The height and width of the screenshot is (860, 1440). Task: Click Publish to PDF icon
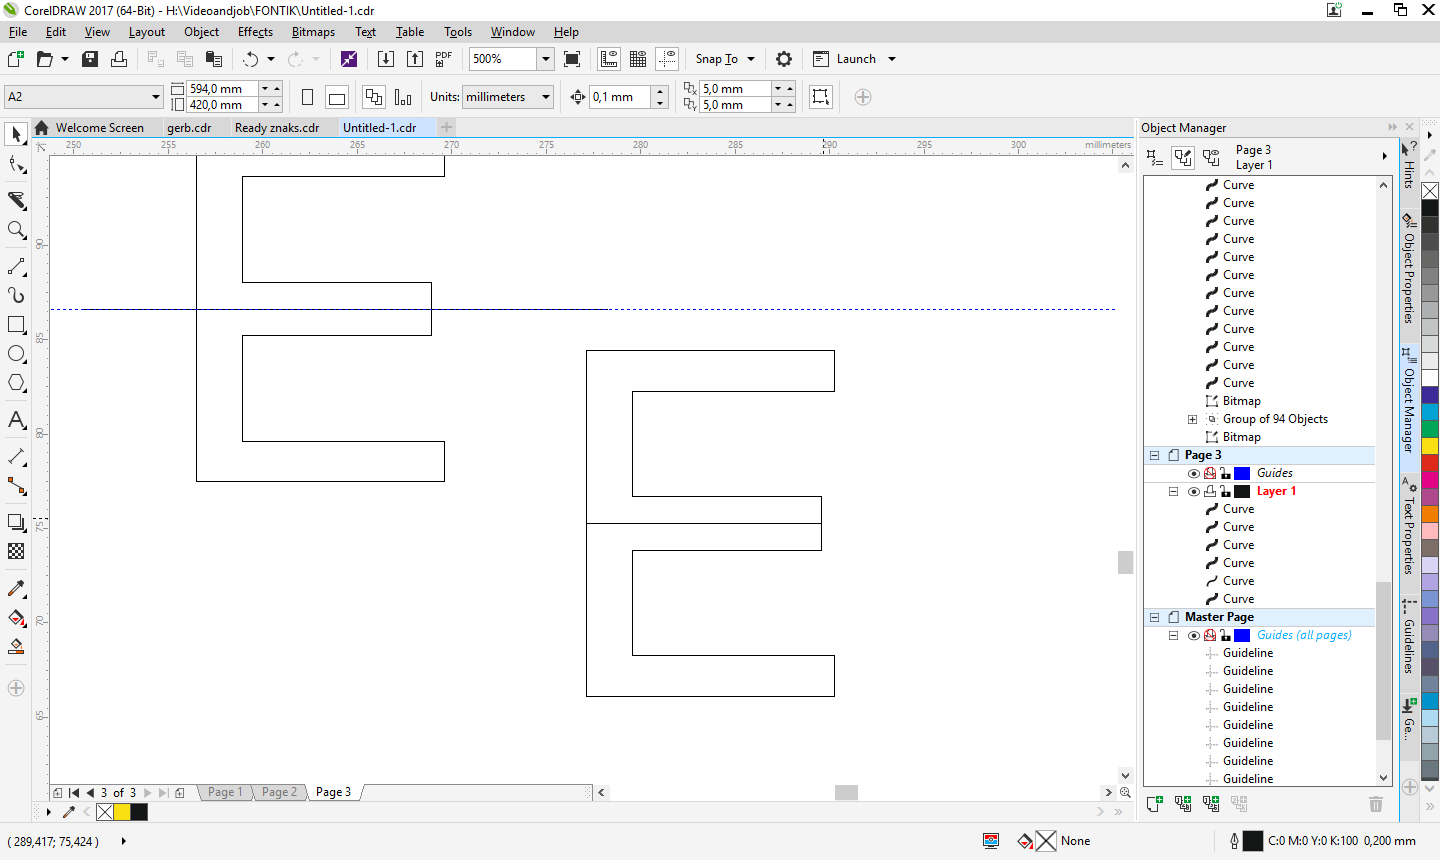point(444,59)
